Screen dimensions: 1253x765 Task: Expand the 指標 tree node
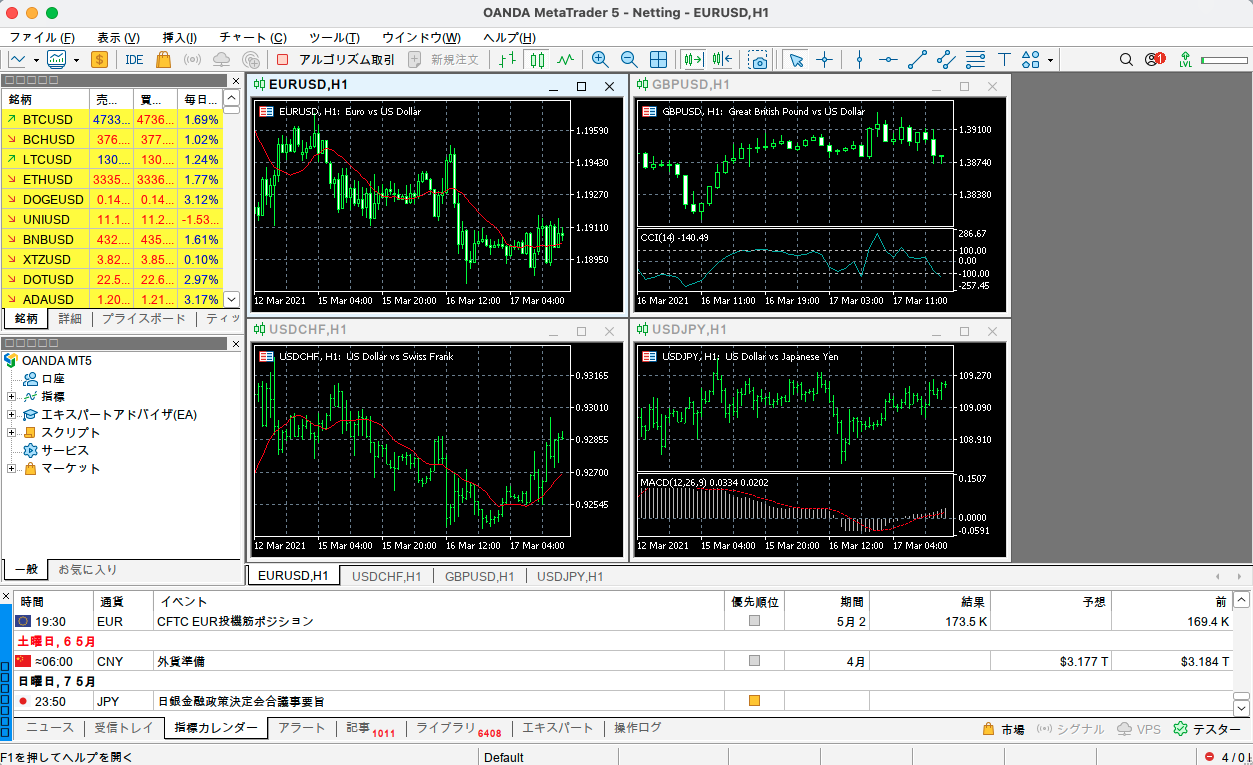11,397
